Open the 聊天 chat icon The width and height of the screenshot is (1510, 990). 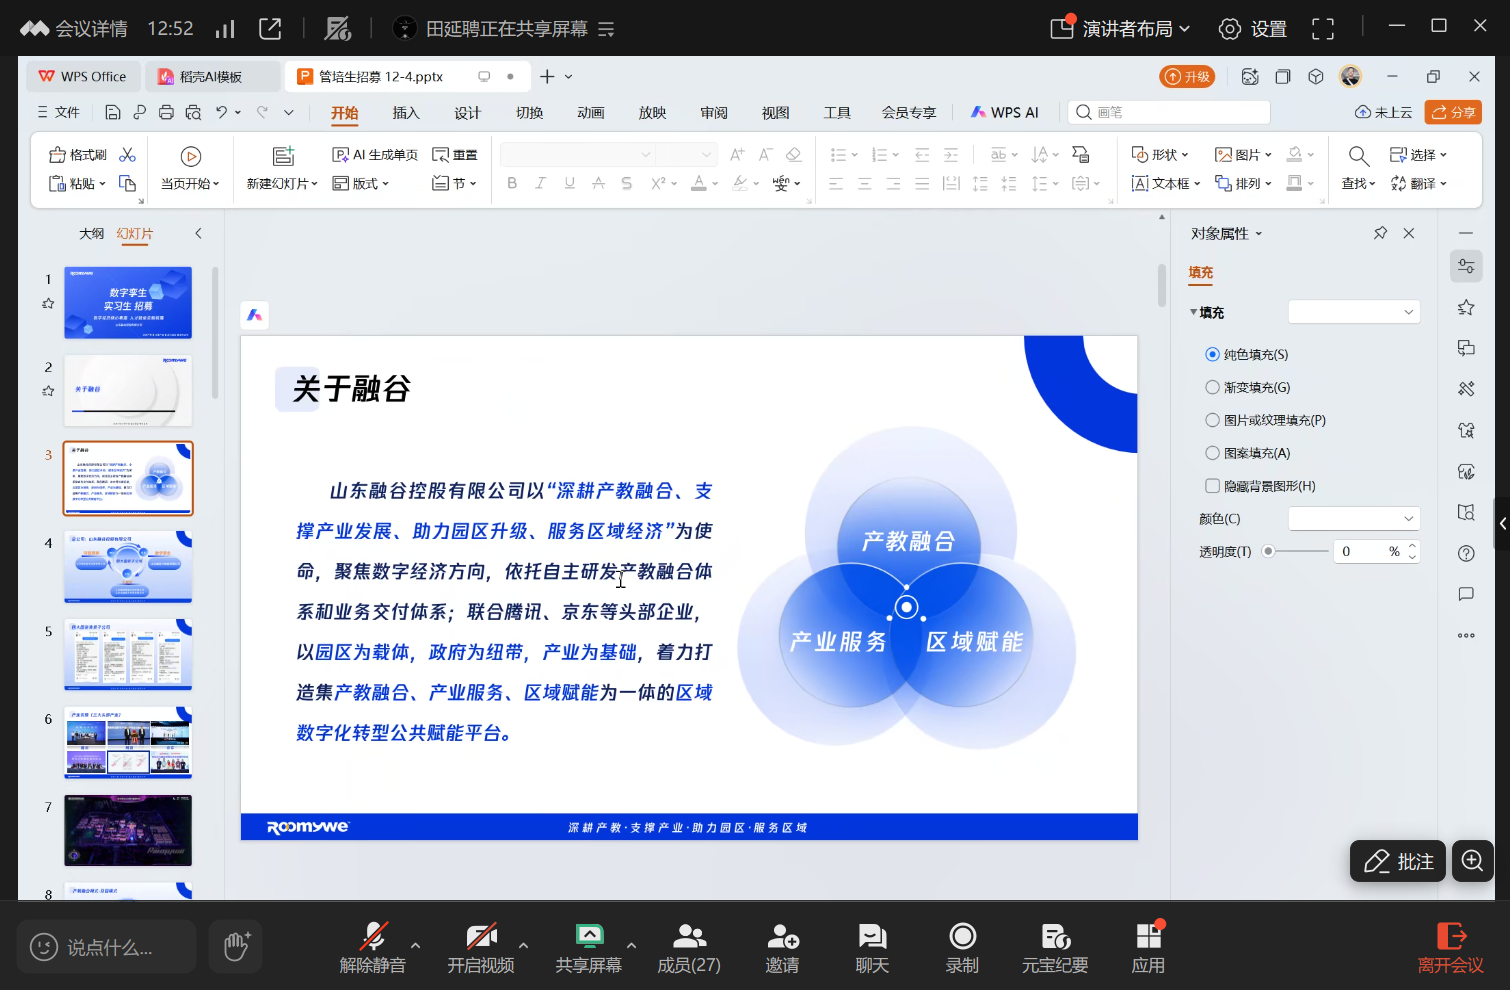click(x=872, y=937)
